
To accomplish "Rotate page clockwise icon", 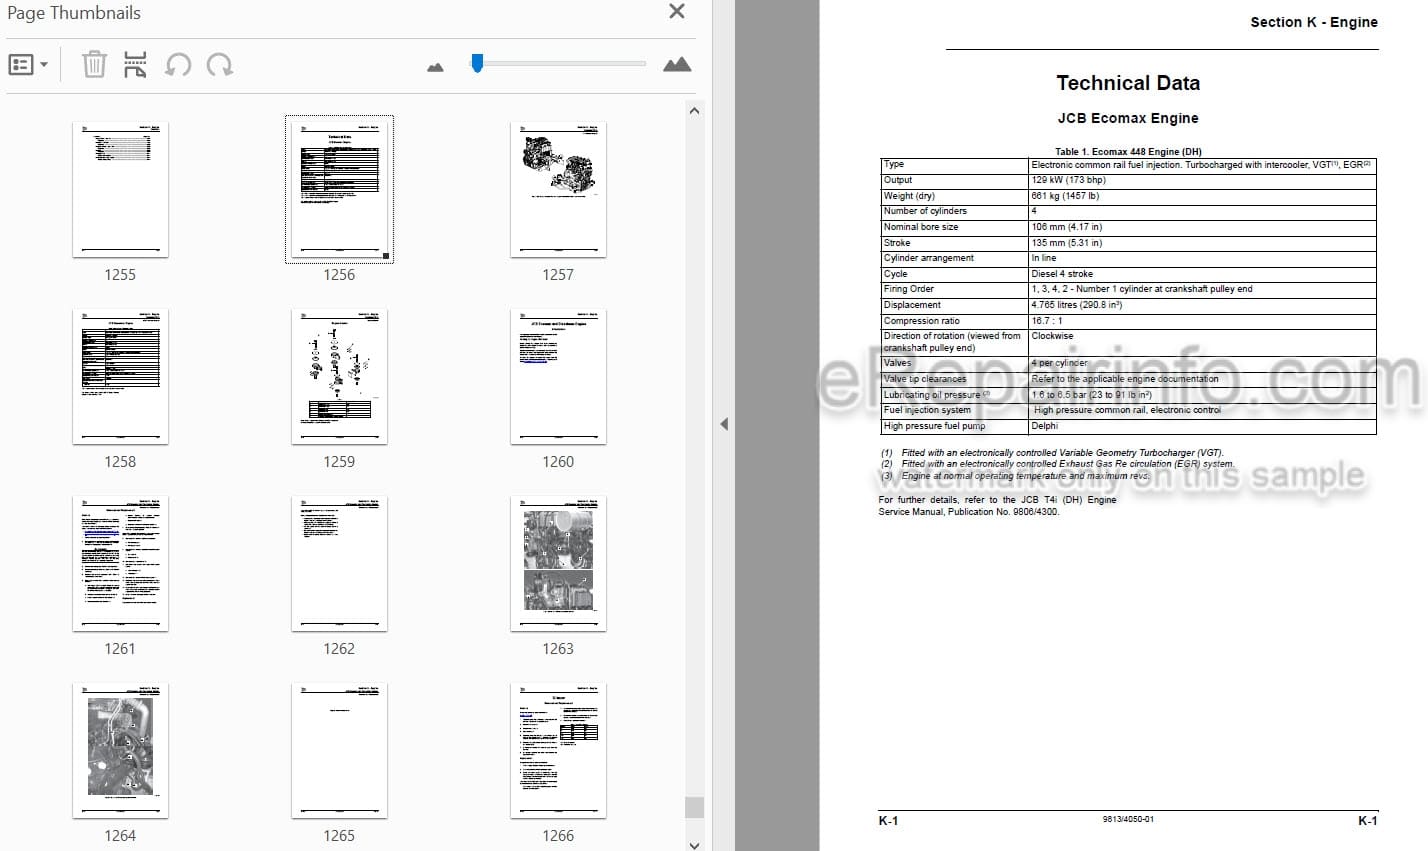I will click(x=220, y=65).
